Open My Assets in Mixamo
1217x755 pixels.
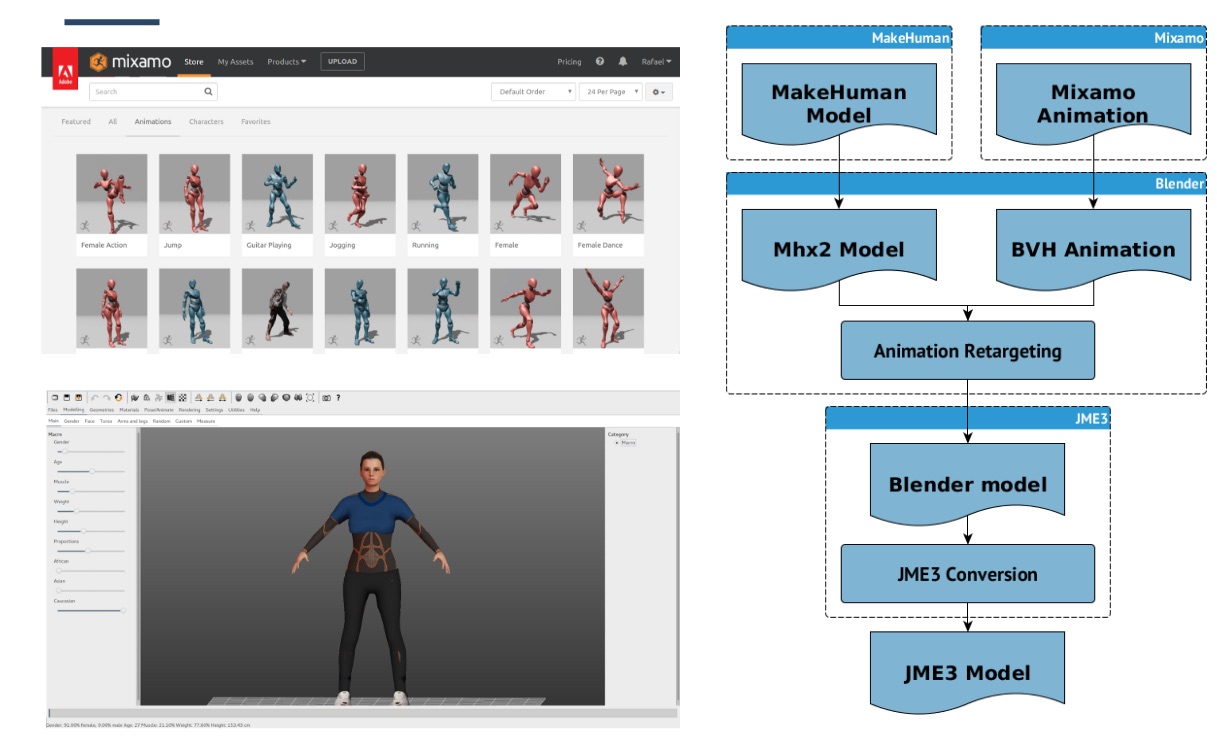236,62
